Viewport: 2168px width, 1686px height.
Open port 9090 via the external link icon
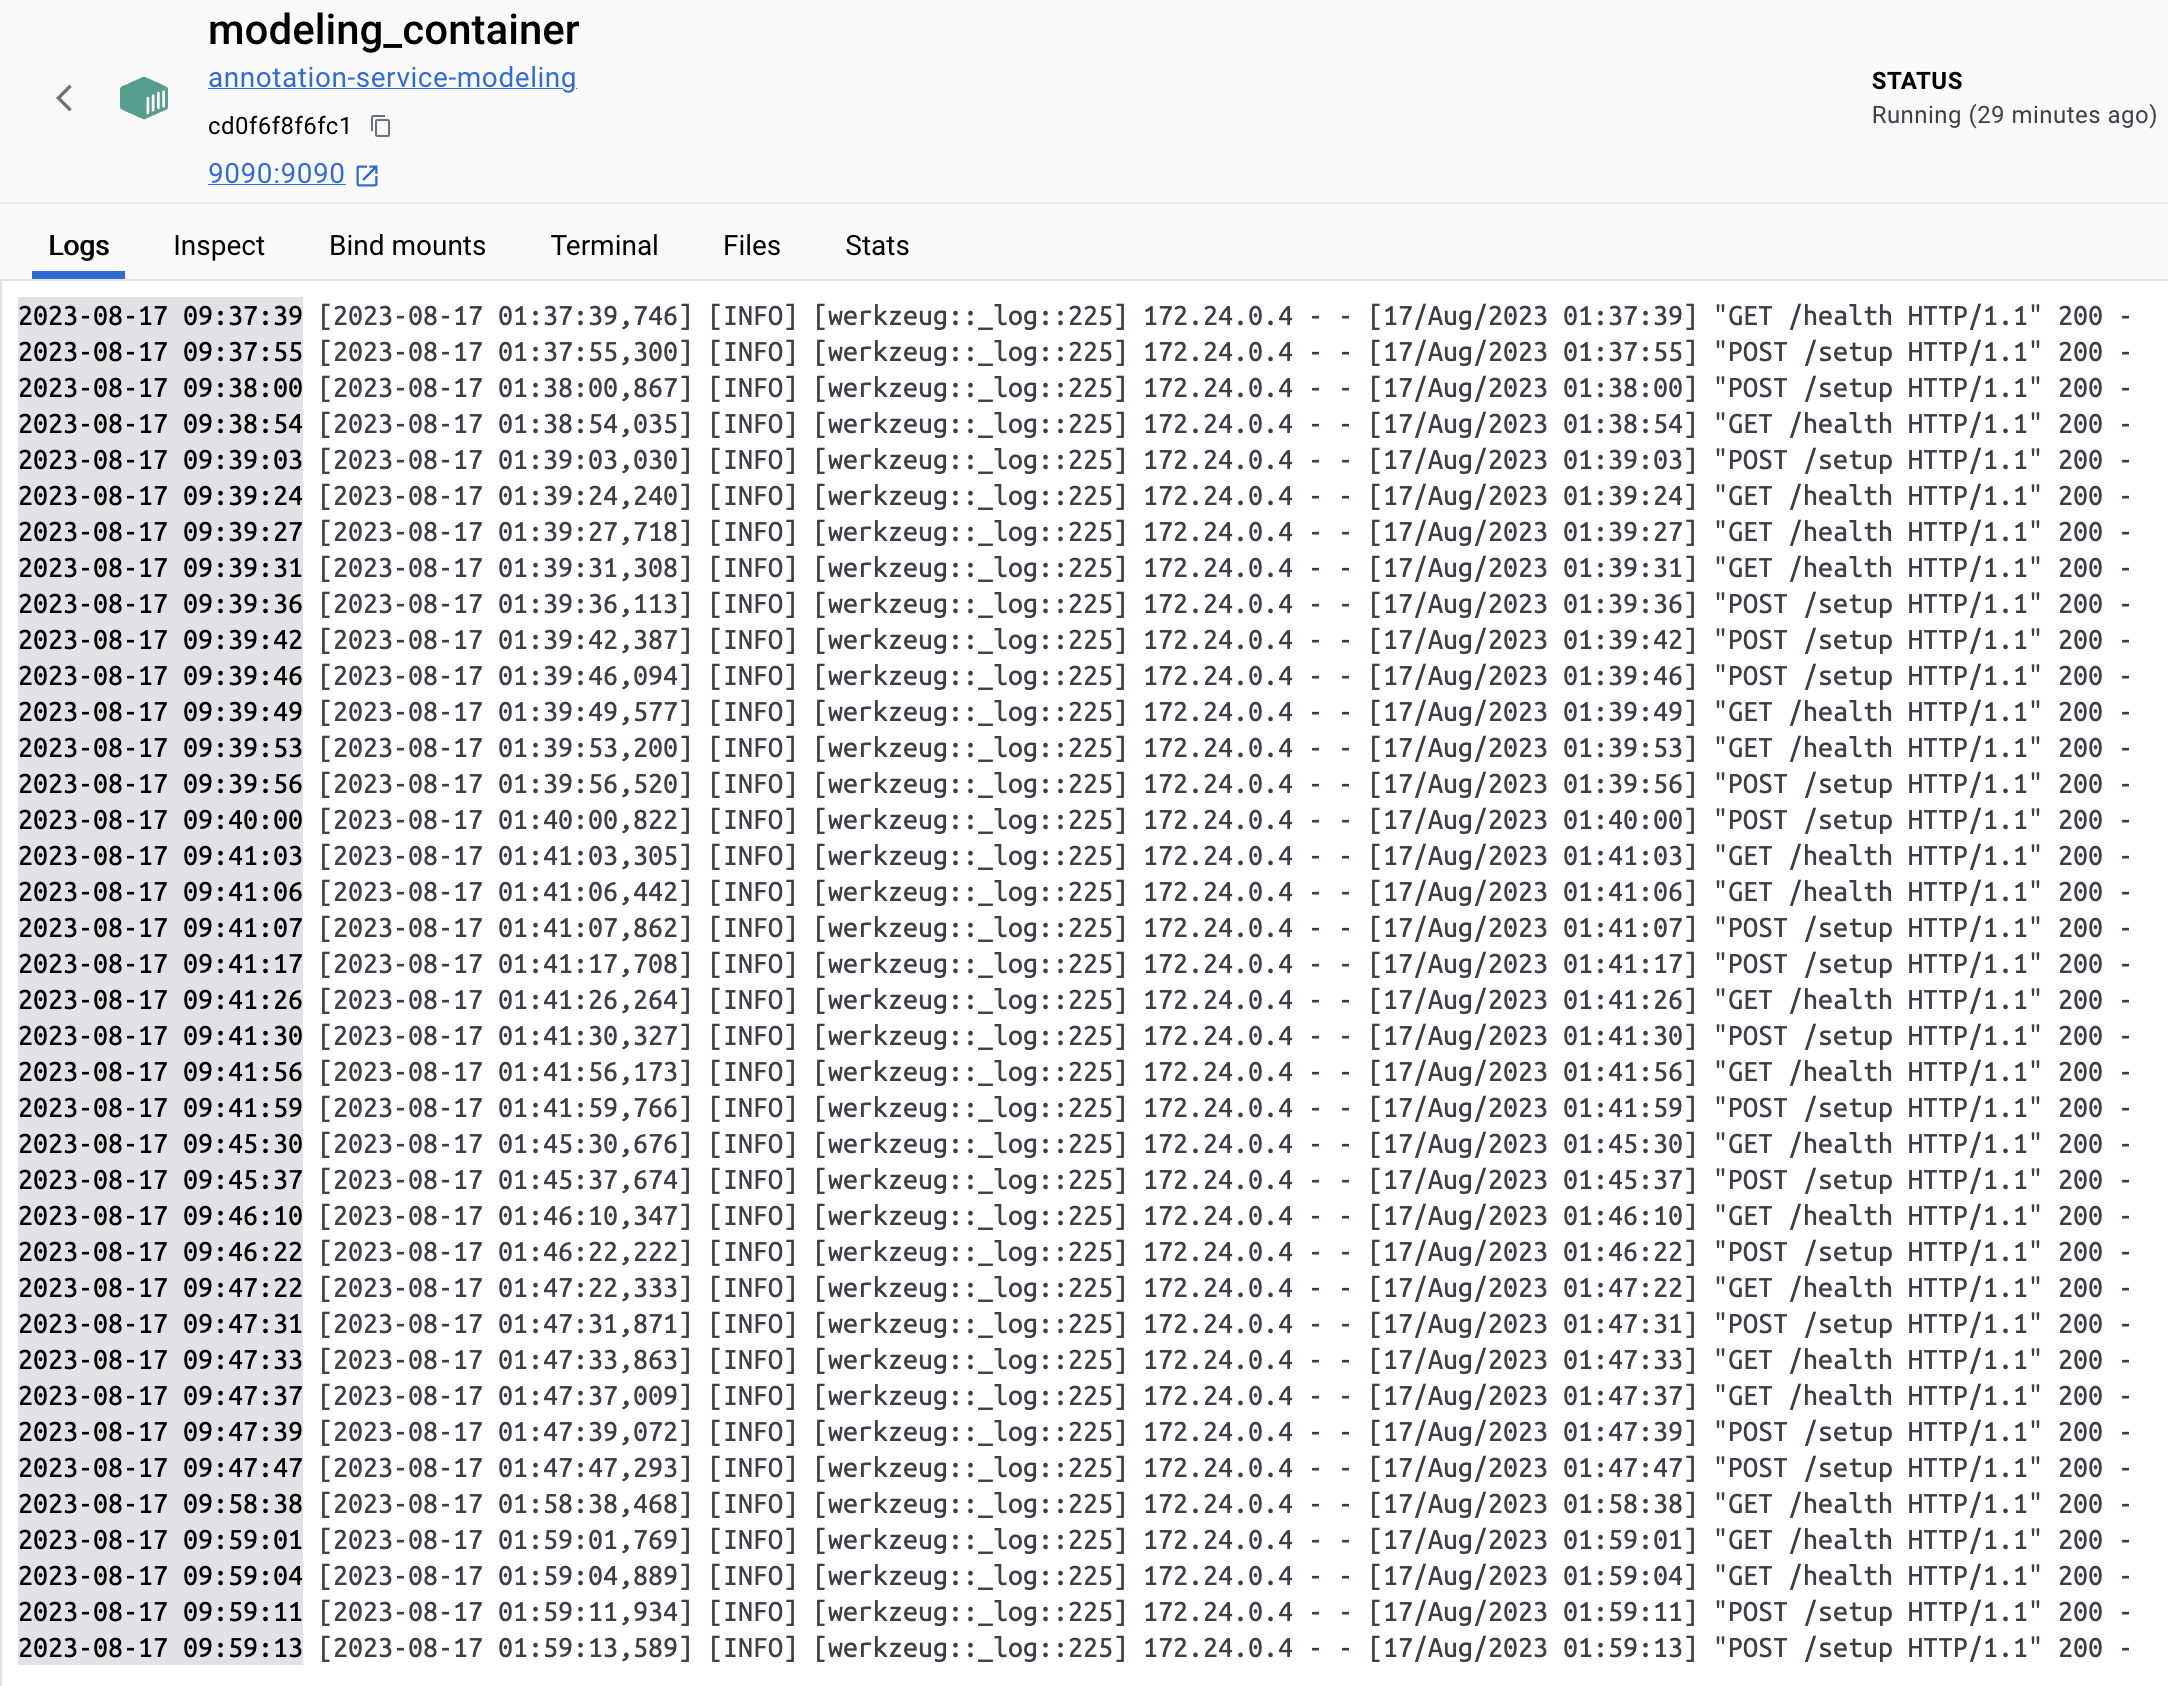click(x=366, y=175)
